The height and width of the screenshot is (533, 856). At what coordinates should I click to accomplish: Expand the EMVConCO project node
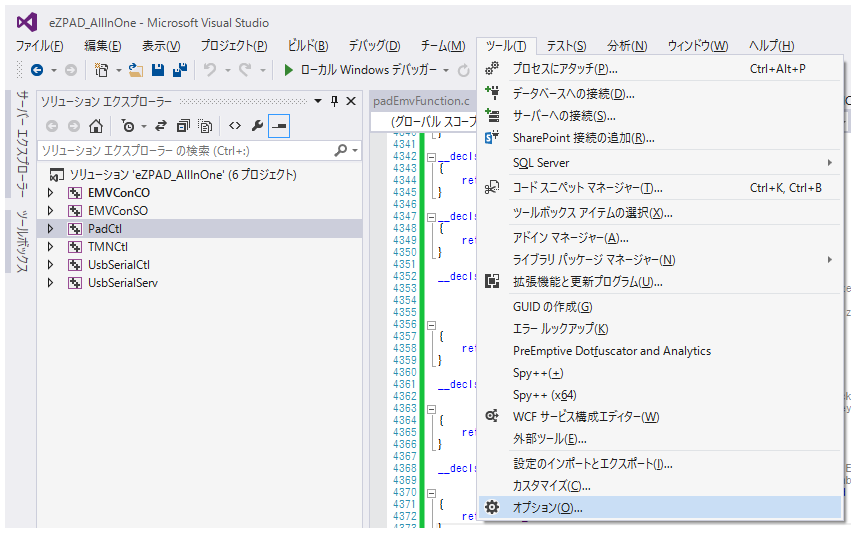[50, 193]
